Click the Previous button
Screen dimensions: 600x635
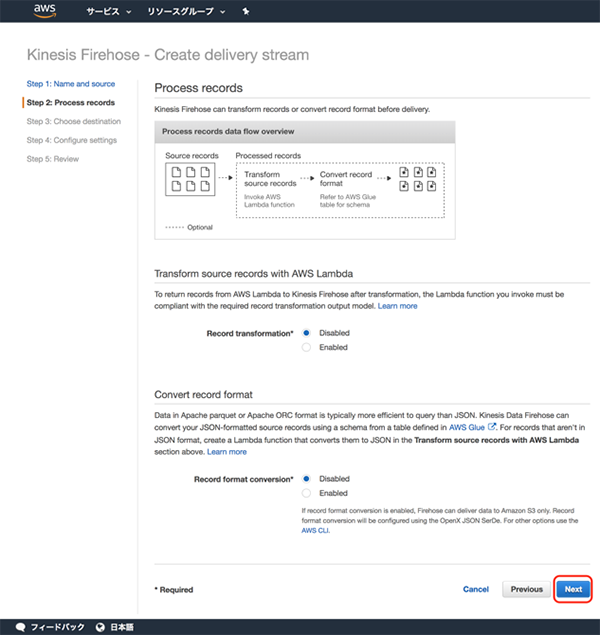tap(526, 589)
